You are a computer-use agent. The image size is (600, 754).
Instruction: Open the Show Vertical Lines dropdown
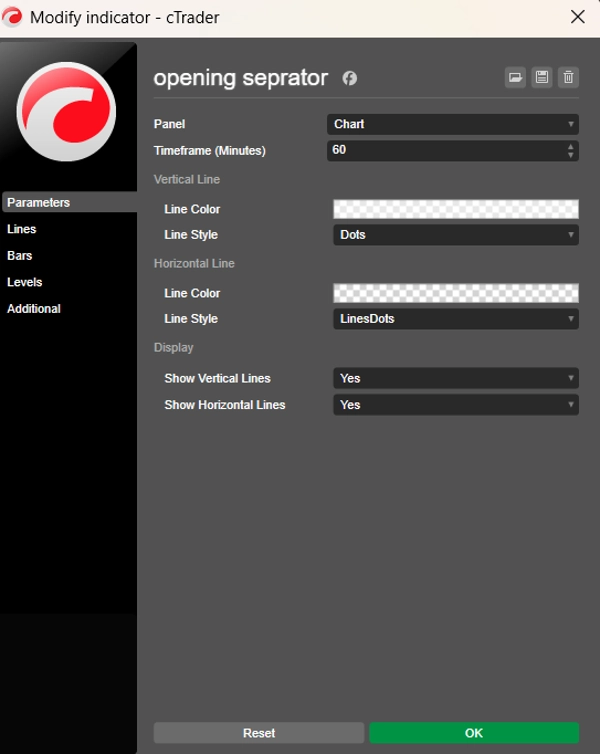pos(456,378)
